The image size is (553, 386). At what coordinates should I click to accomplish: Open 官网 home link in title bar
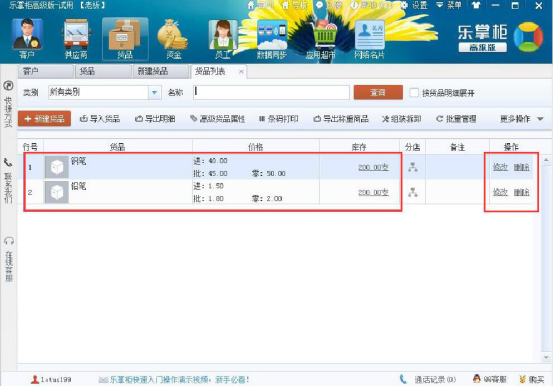(x=261, y=5)
